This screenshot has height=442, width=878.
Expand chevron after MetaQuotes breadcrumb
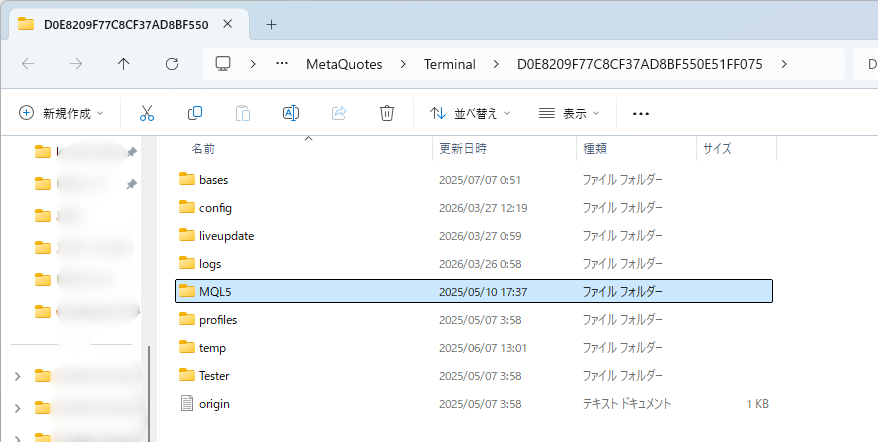click(x=403, y=64)
